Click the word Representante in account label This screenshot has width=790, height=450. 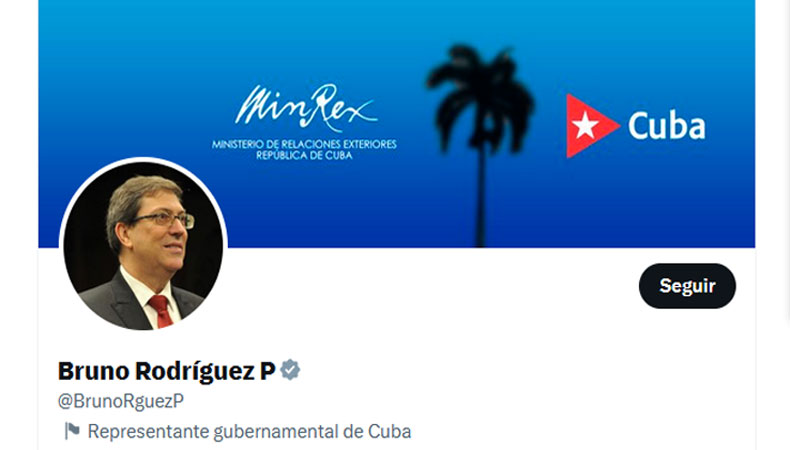[x=148, y=432]
